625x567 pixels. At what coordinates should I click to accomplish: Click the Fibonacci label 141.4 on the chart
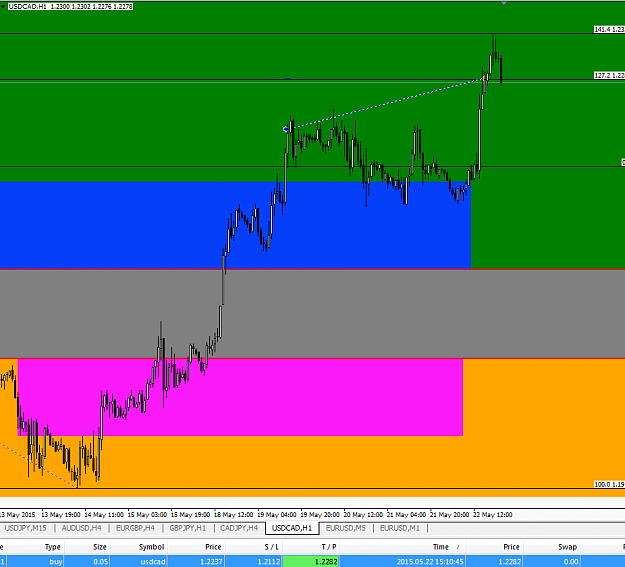click(x=609, y=30)
